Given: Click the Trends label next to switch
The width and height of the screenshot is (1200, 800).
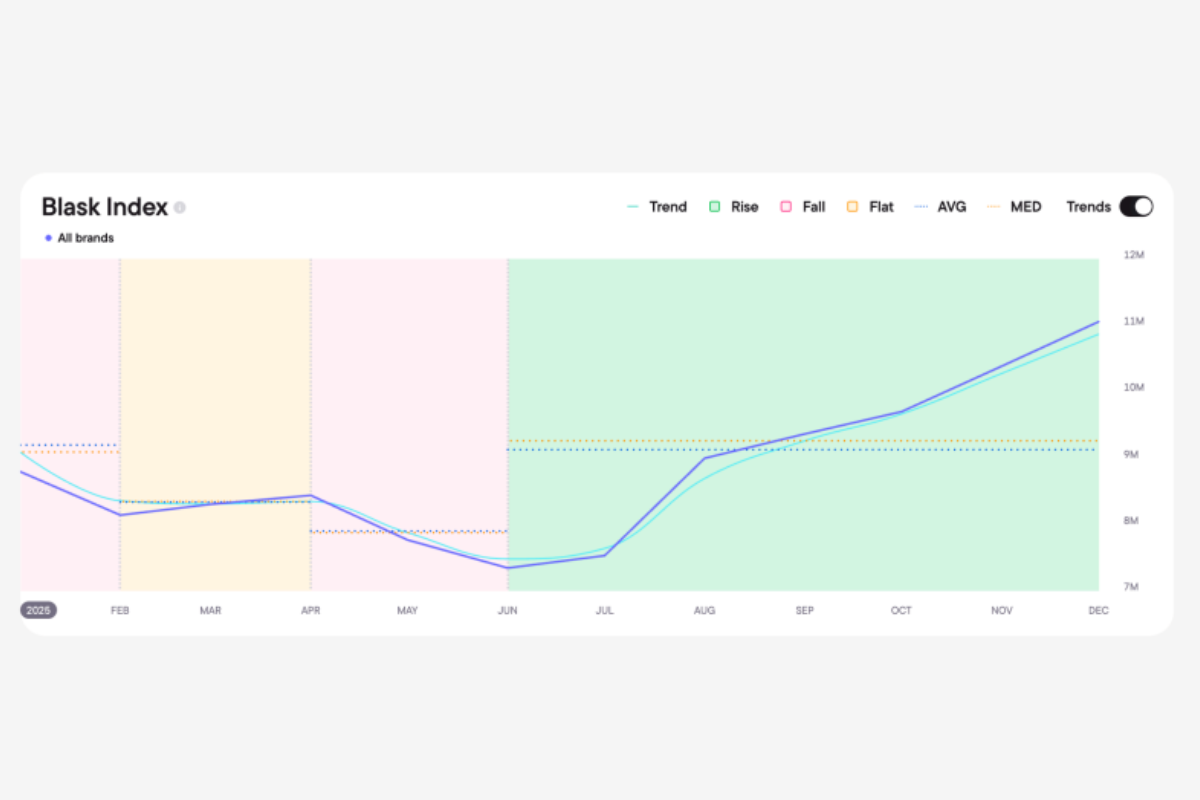Looking at the screenshot, I should 1088,207.
